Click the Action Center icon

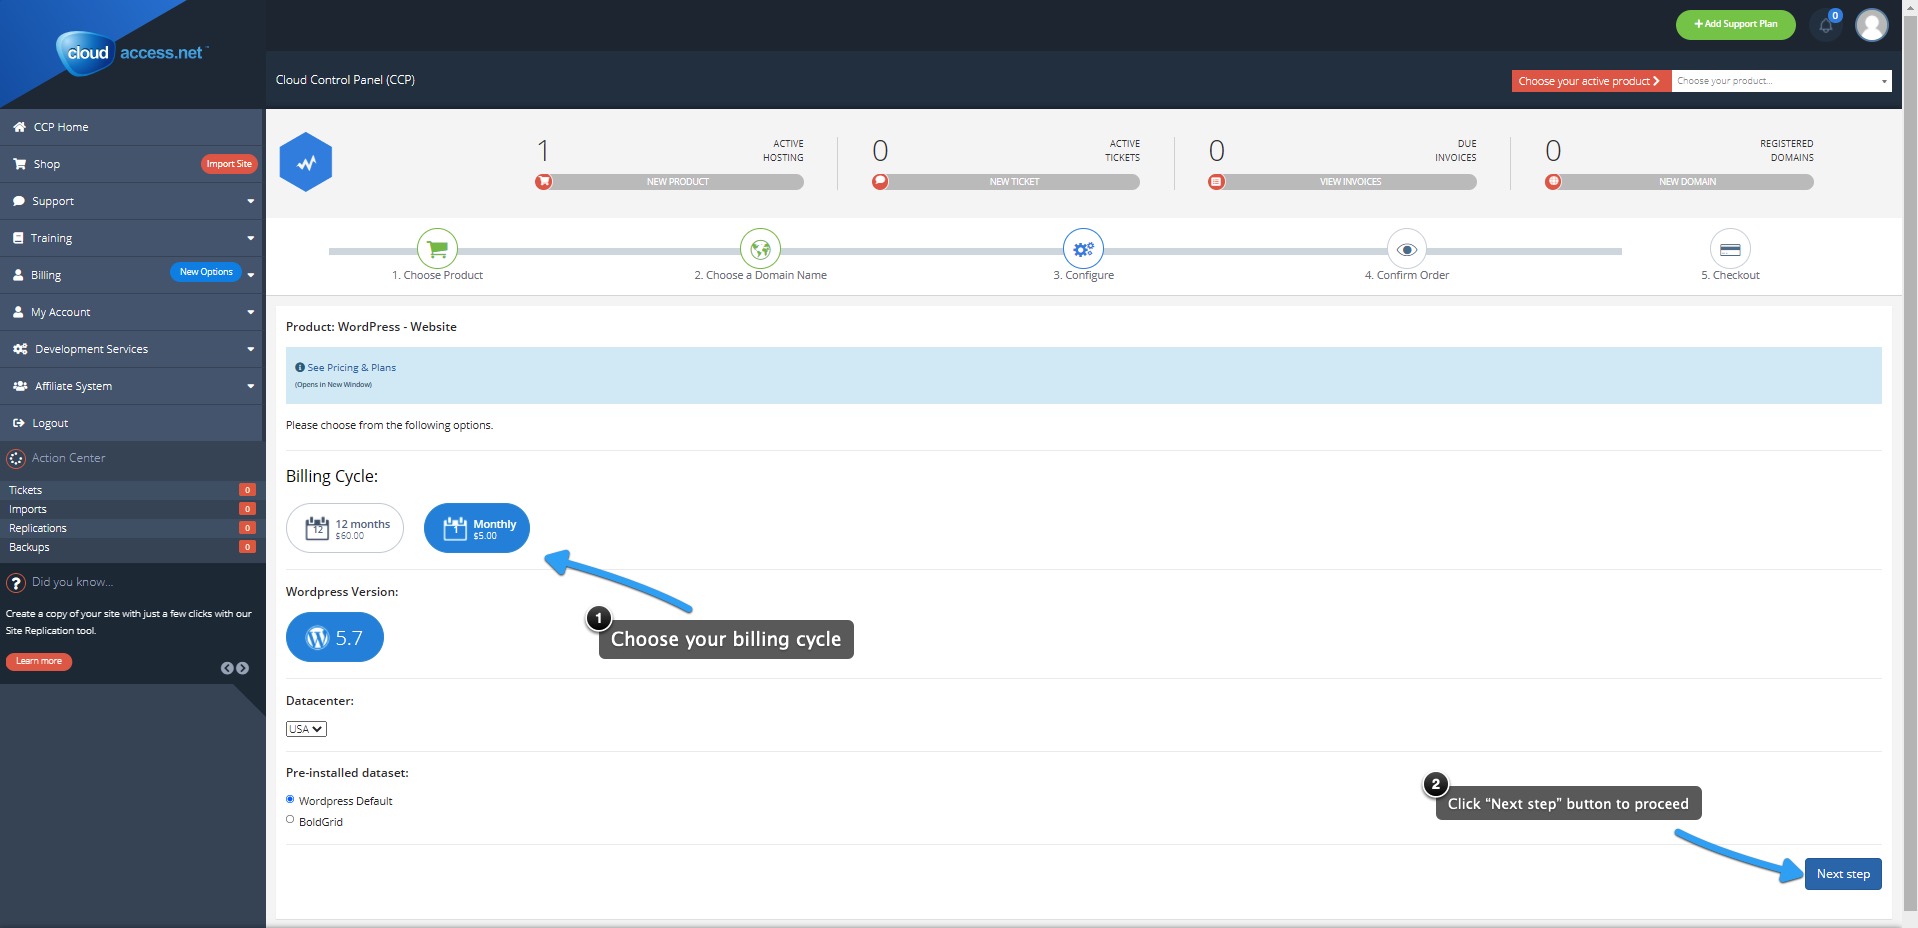pos(16,459)
